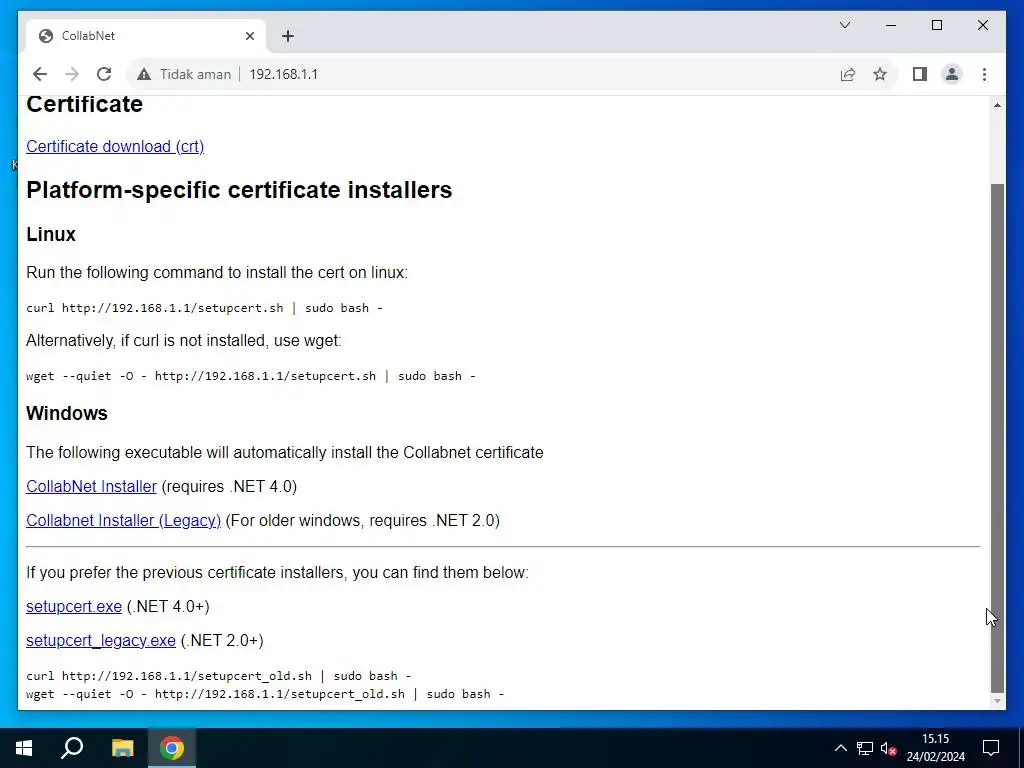Click the 'Windows' heading
The image size is (1024, 768).
tap(67, 413)
